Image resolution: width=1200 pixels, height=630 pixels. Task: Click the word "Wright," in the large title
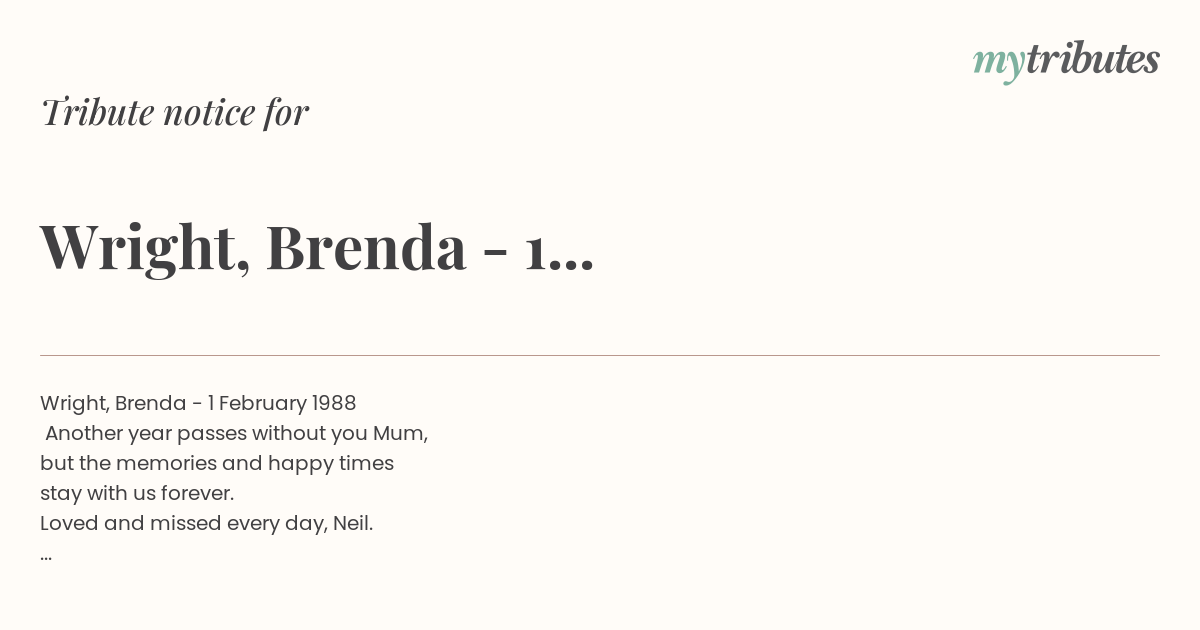(145, 250)
